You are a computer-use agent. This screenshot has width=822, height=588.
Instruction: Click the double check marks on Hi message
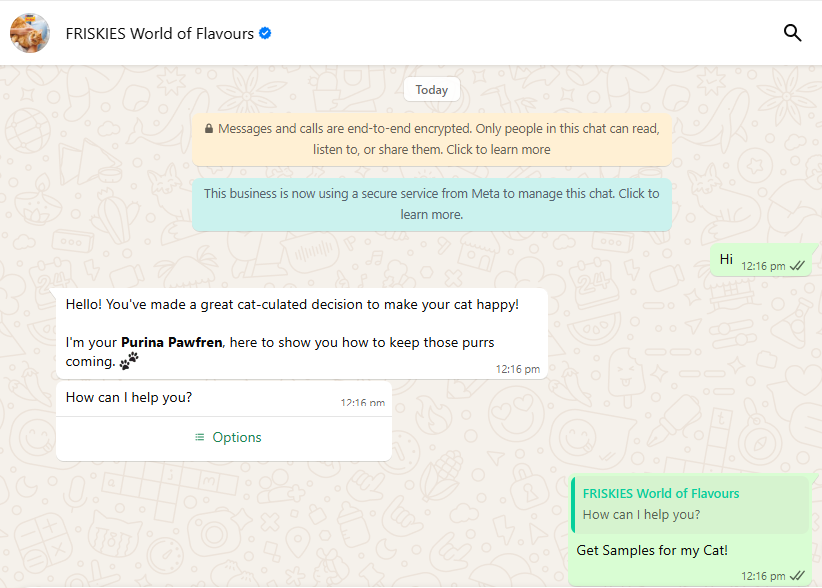(797, 266)
